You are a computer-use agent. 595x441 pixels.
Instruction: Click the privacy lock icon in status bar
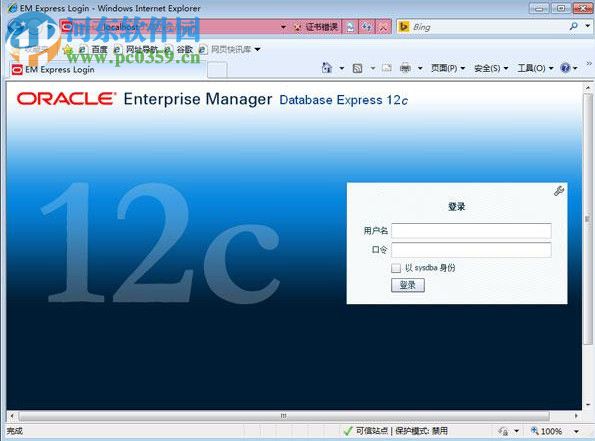[504, 431]
